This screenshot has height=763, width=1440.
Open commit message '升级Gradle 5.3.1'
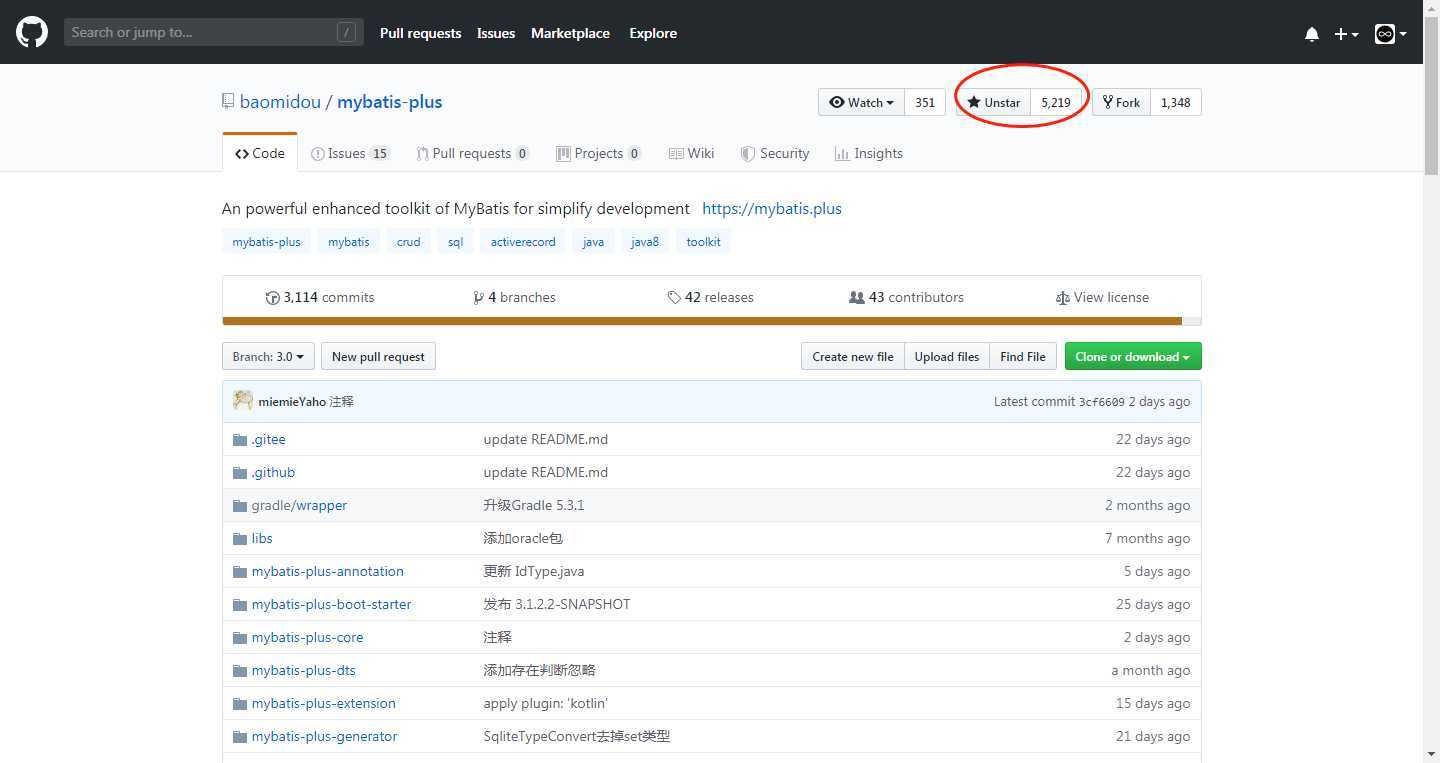pyautogui.click(x=534, y=506)
